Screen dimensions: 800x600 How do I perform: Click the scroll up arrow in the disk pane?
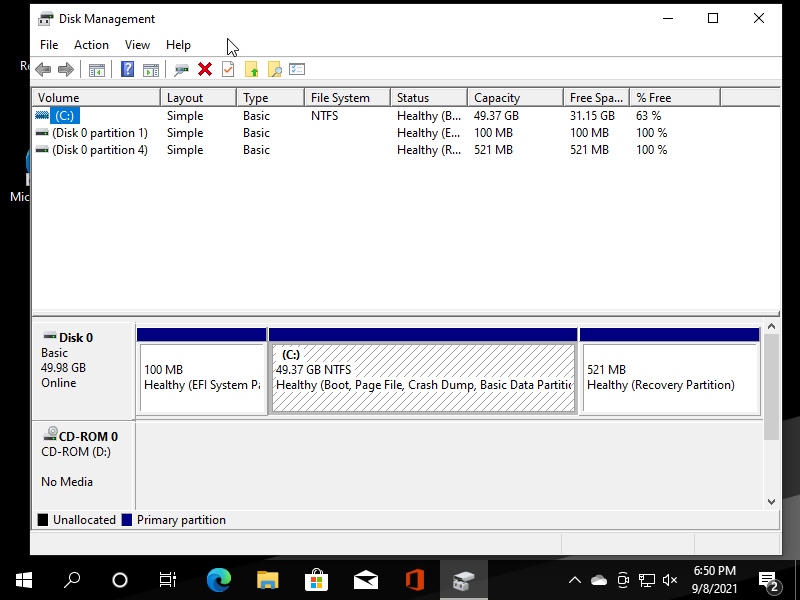(771, 327)
